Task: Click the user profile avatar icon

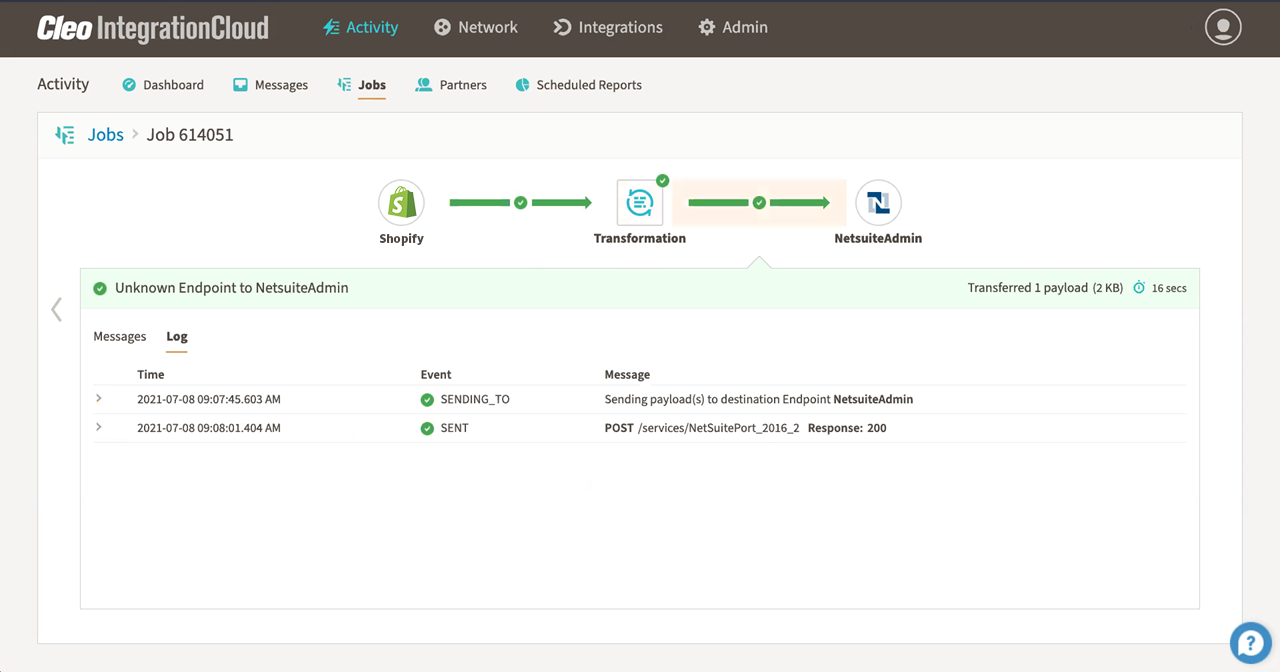Action: tap(1223, 28)
